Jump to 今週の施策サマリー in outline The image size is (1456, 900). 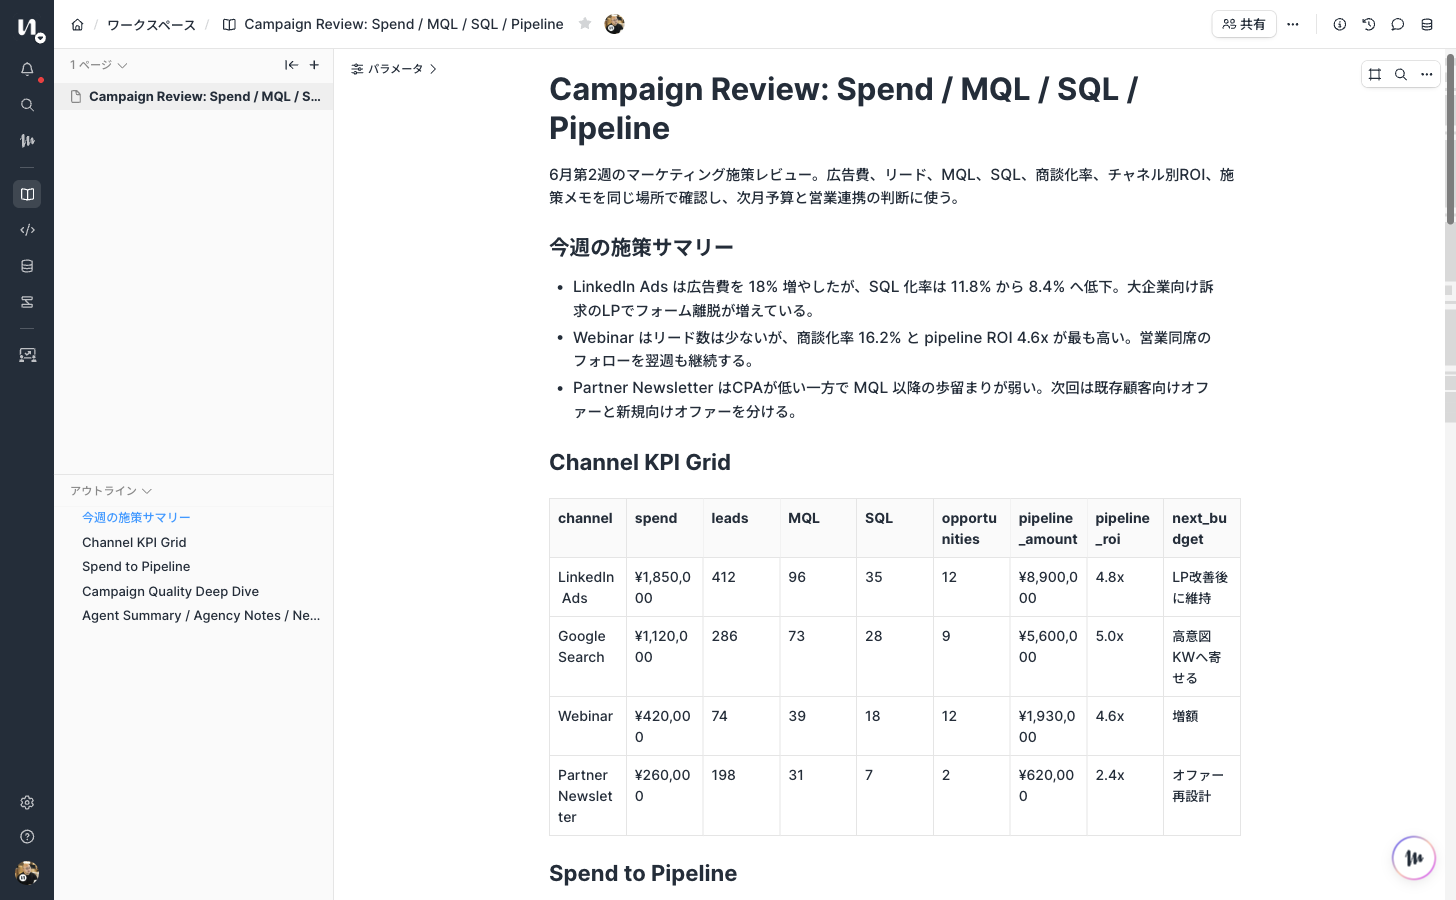pos(136,518)
